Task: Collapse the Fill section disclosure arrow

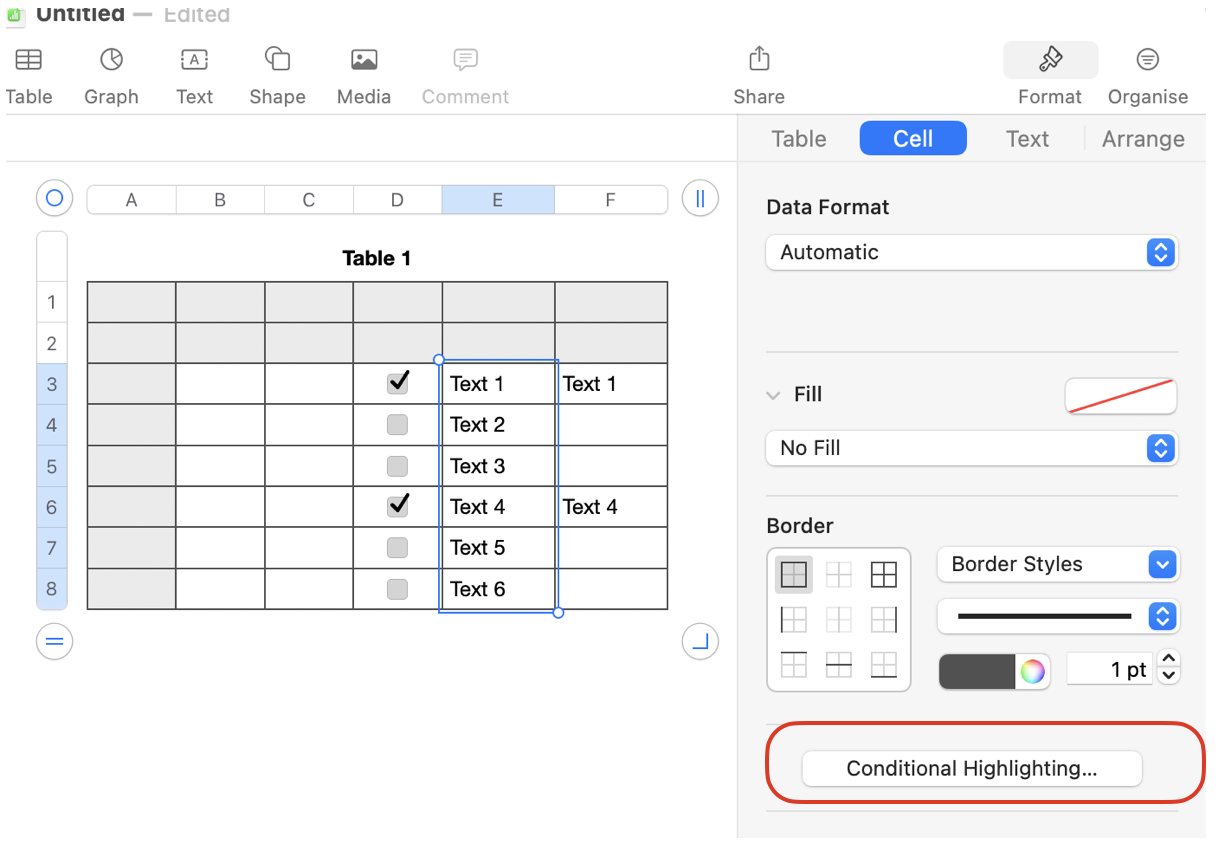Action: [x=773, y=395]
